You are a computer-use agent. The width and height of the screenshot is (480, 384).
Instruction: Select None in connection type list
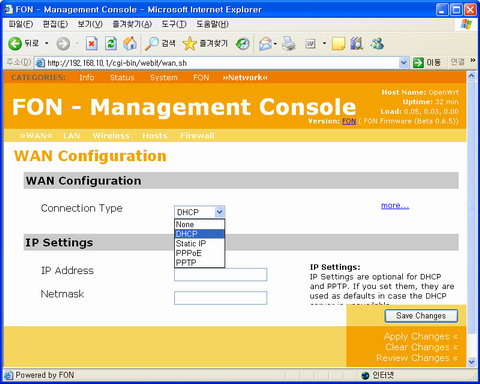(x=200, y=224)
